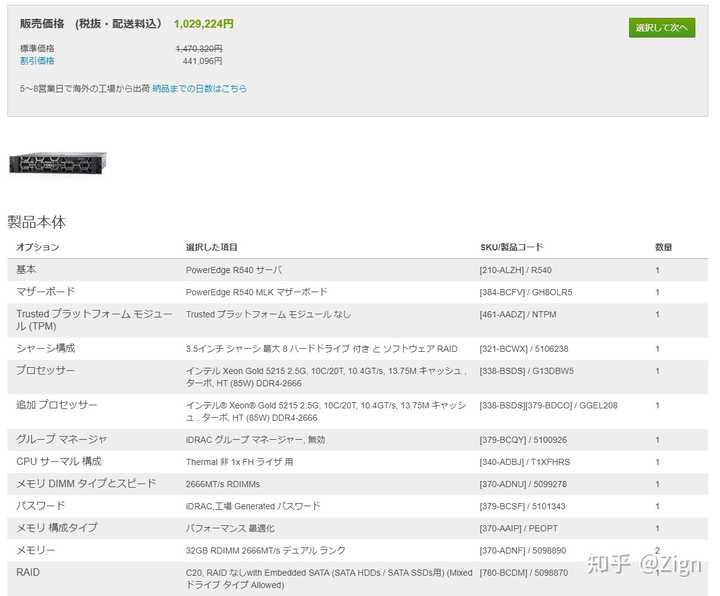This screenshot has width=720, height=596.
Task: Click SKU [780-BCDM] / 5098870
Action: click(523, 573)
